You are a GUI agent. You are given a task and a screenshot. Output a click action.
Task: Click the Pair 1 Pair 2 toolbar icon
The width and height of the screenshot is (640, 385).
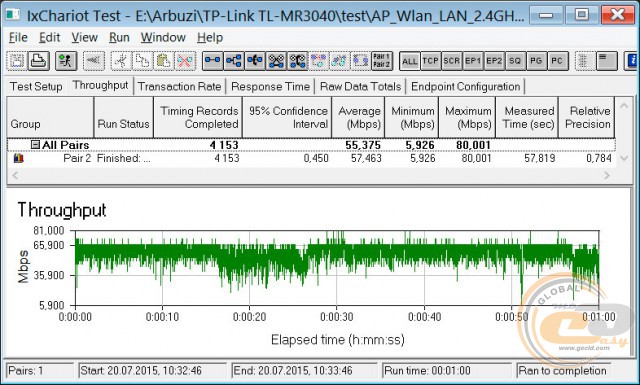[382, 61]
